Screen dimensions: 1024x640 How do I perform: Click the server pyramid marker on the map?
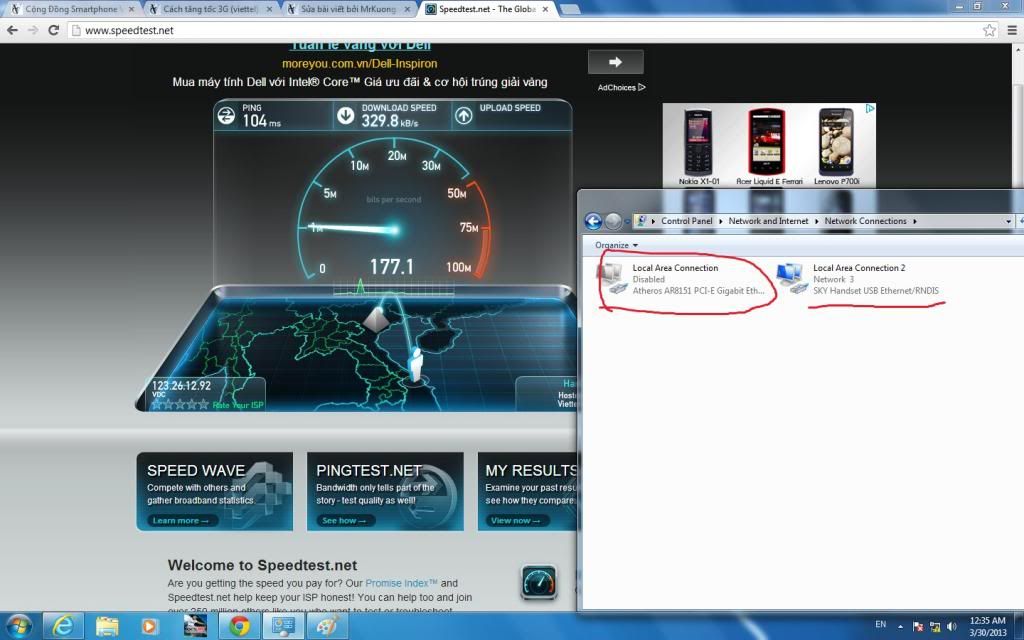tap(376, 319)
